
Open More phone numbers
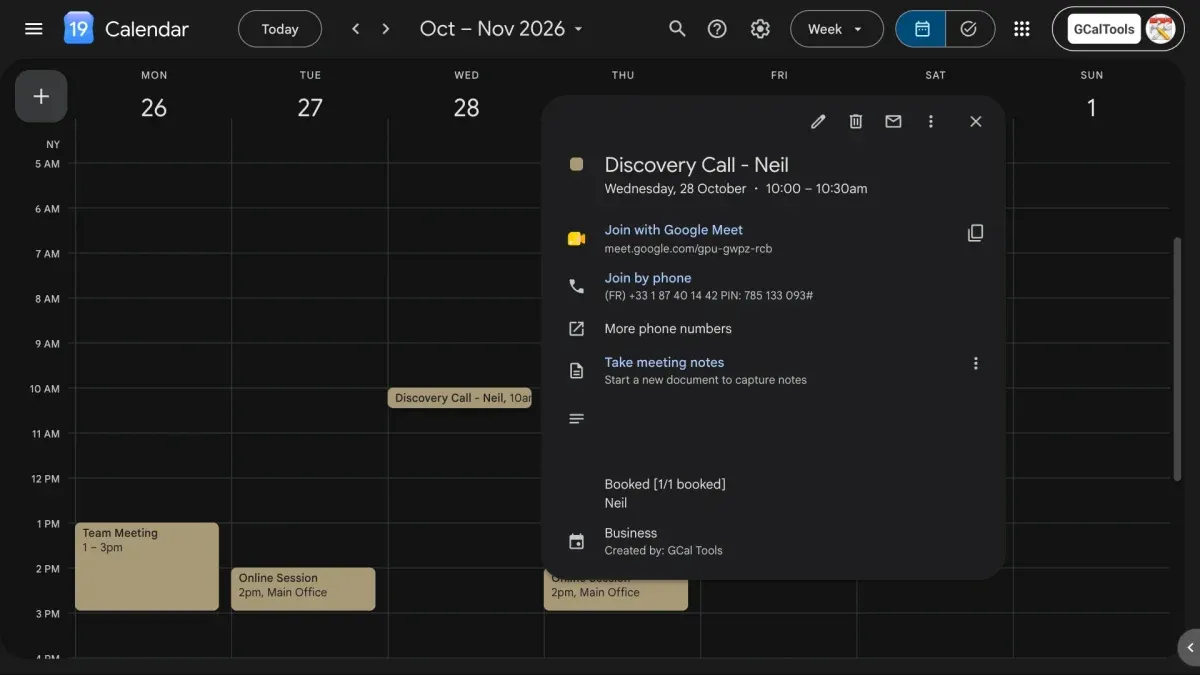pyautogui.click(x=667, y=329)
